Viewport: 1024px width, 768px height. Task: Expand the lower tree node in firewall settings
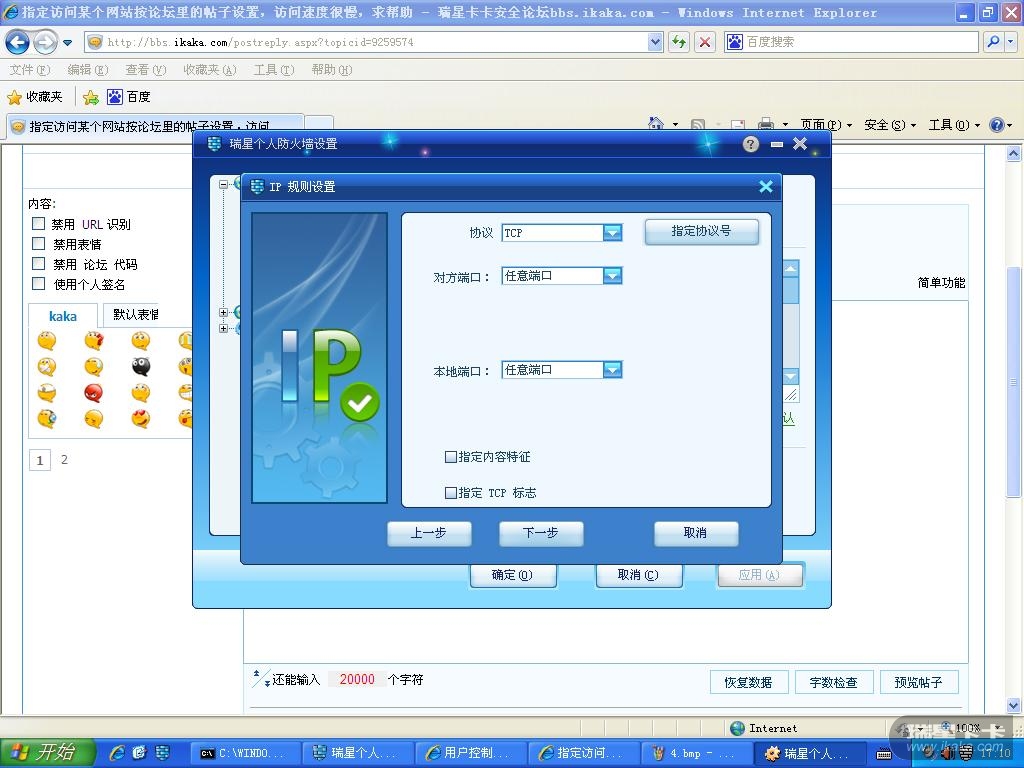point(223,328)
